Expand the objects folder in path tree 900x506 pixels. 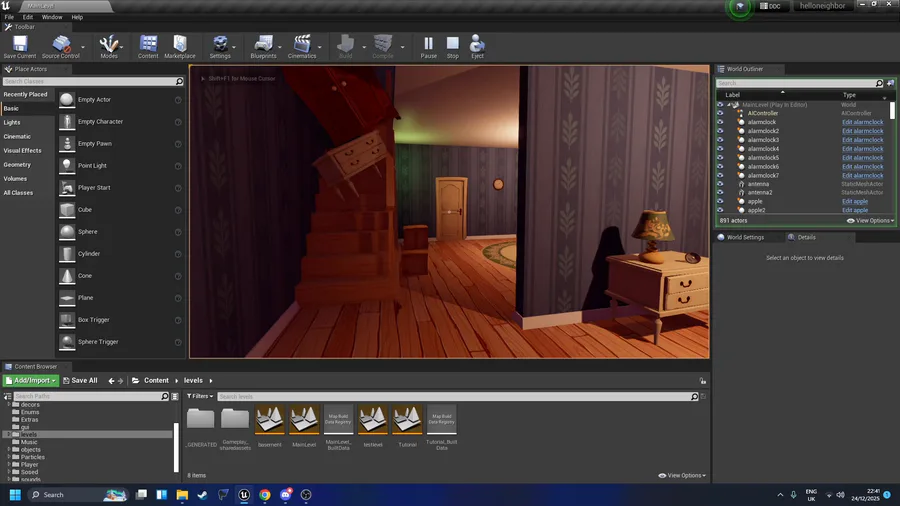pyautogui.click(x=9, y=450)
